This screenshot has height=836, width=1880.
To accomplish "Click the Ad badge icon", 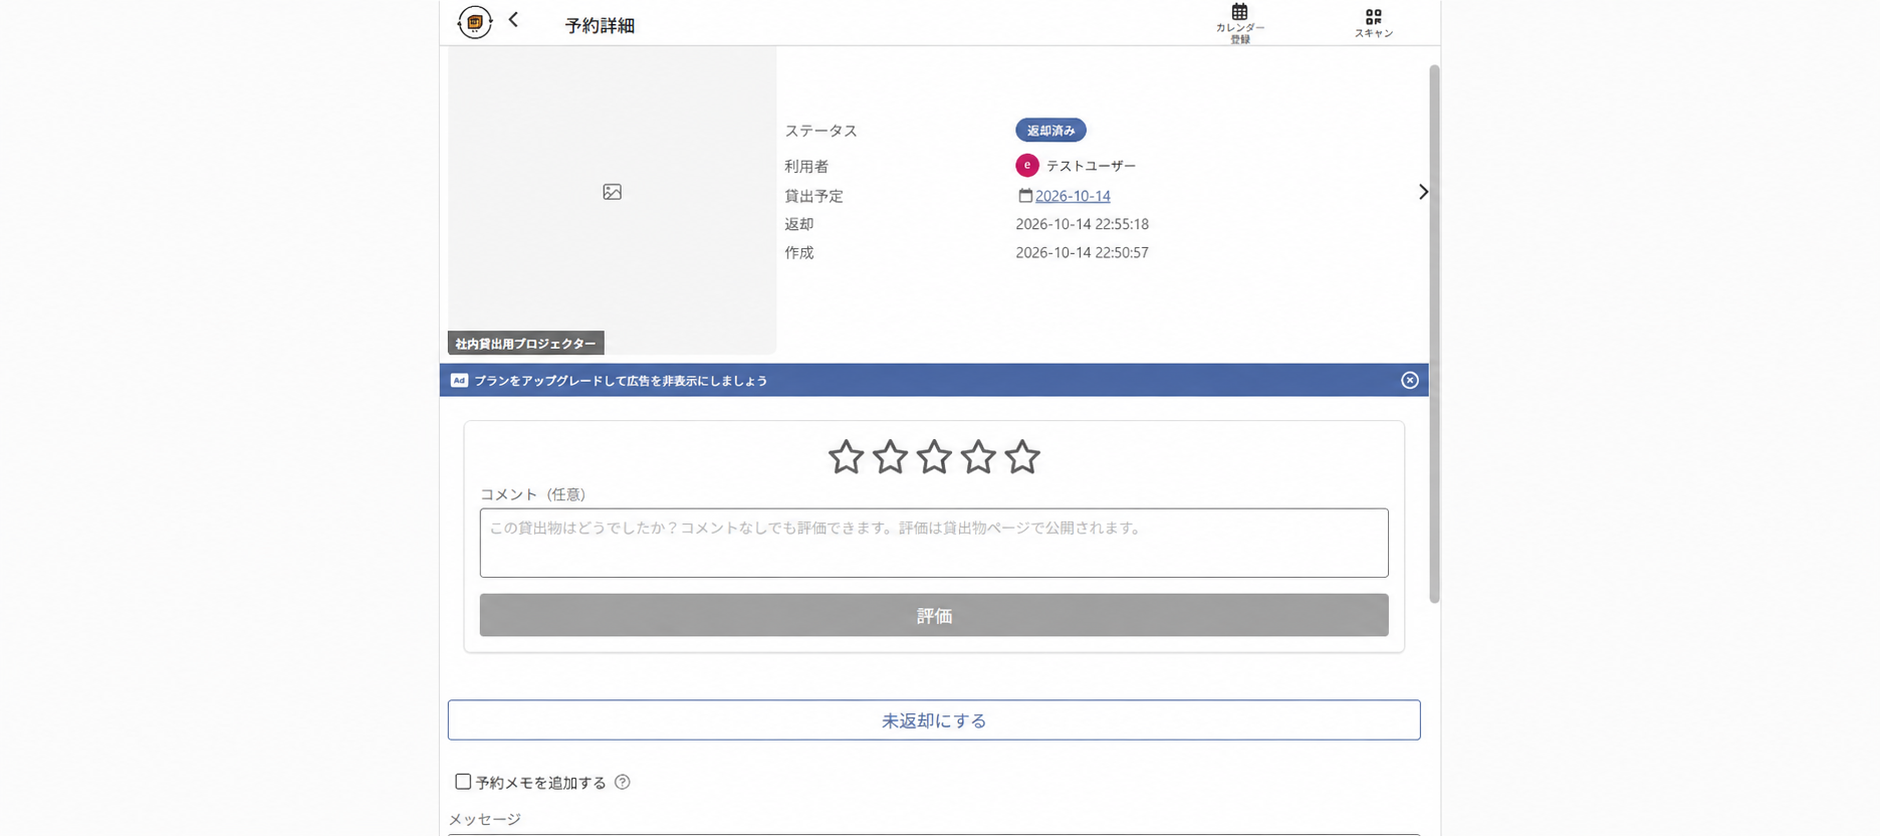I will tap(459, 380).
